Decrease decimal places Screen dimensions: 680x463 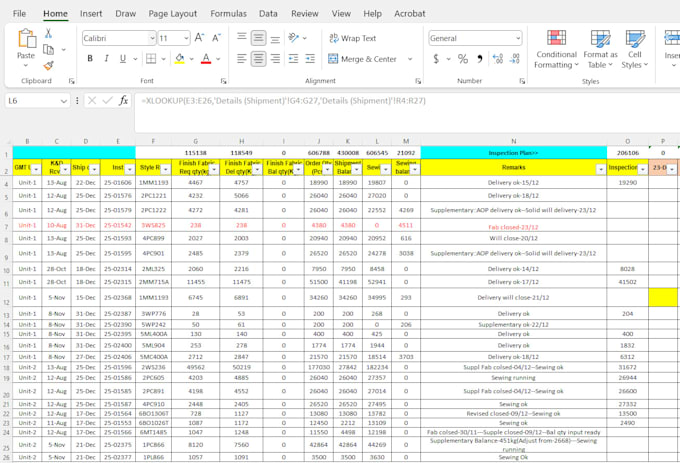[515, 59]
